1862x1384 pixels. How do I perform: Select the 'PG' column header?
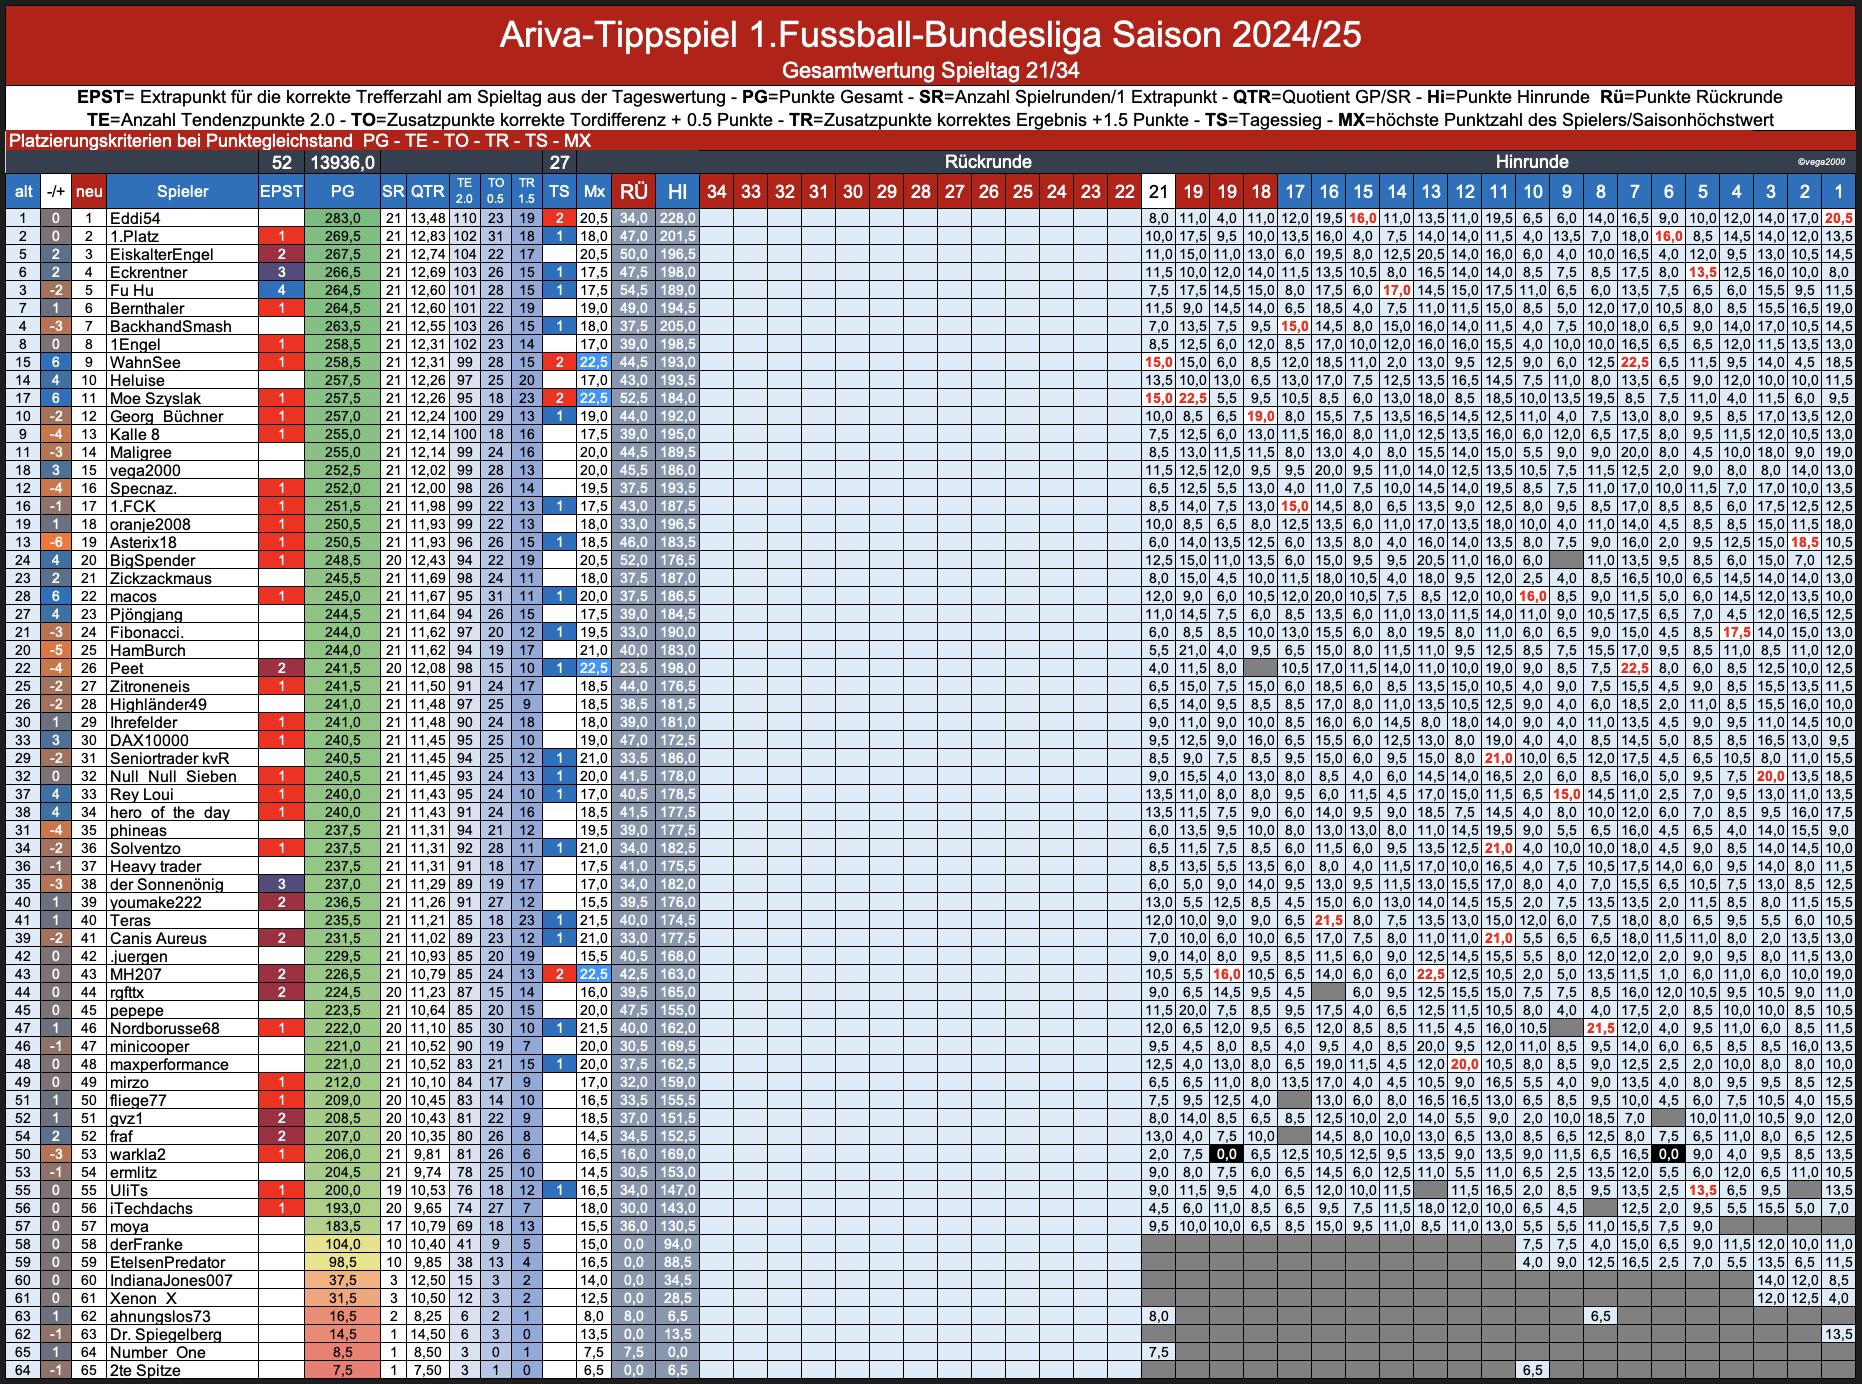[x=342, y=191]
